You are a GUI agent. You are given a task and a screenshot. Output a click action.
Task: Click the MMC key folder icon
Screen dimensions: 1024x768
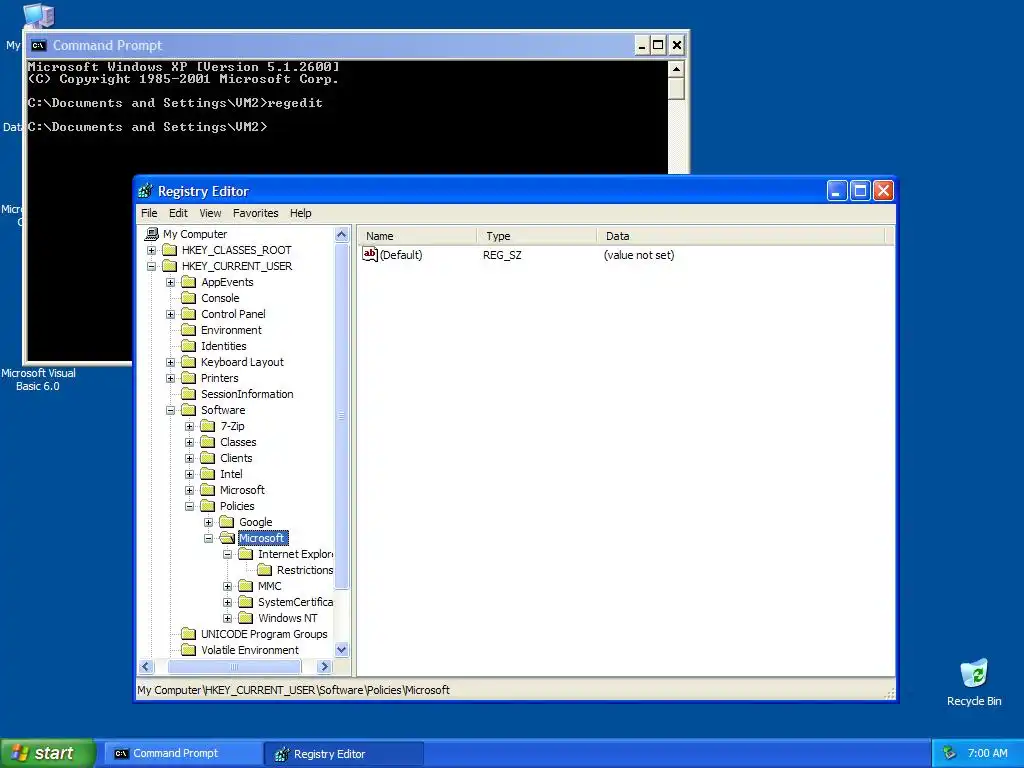246,586
